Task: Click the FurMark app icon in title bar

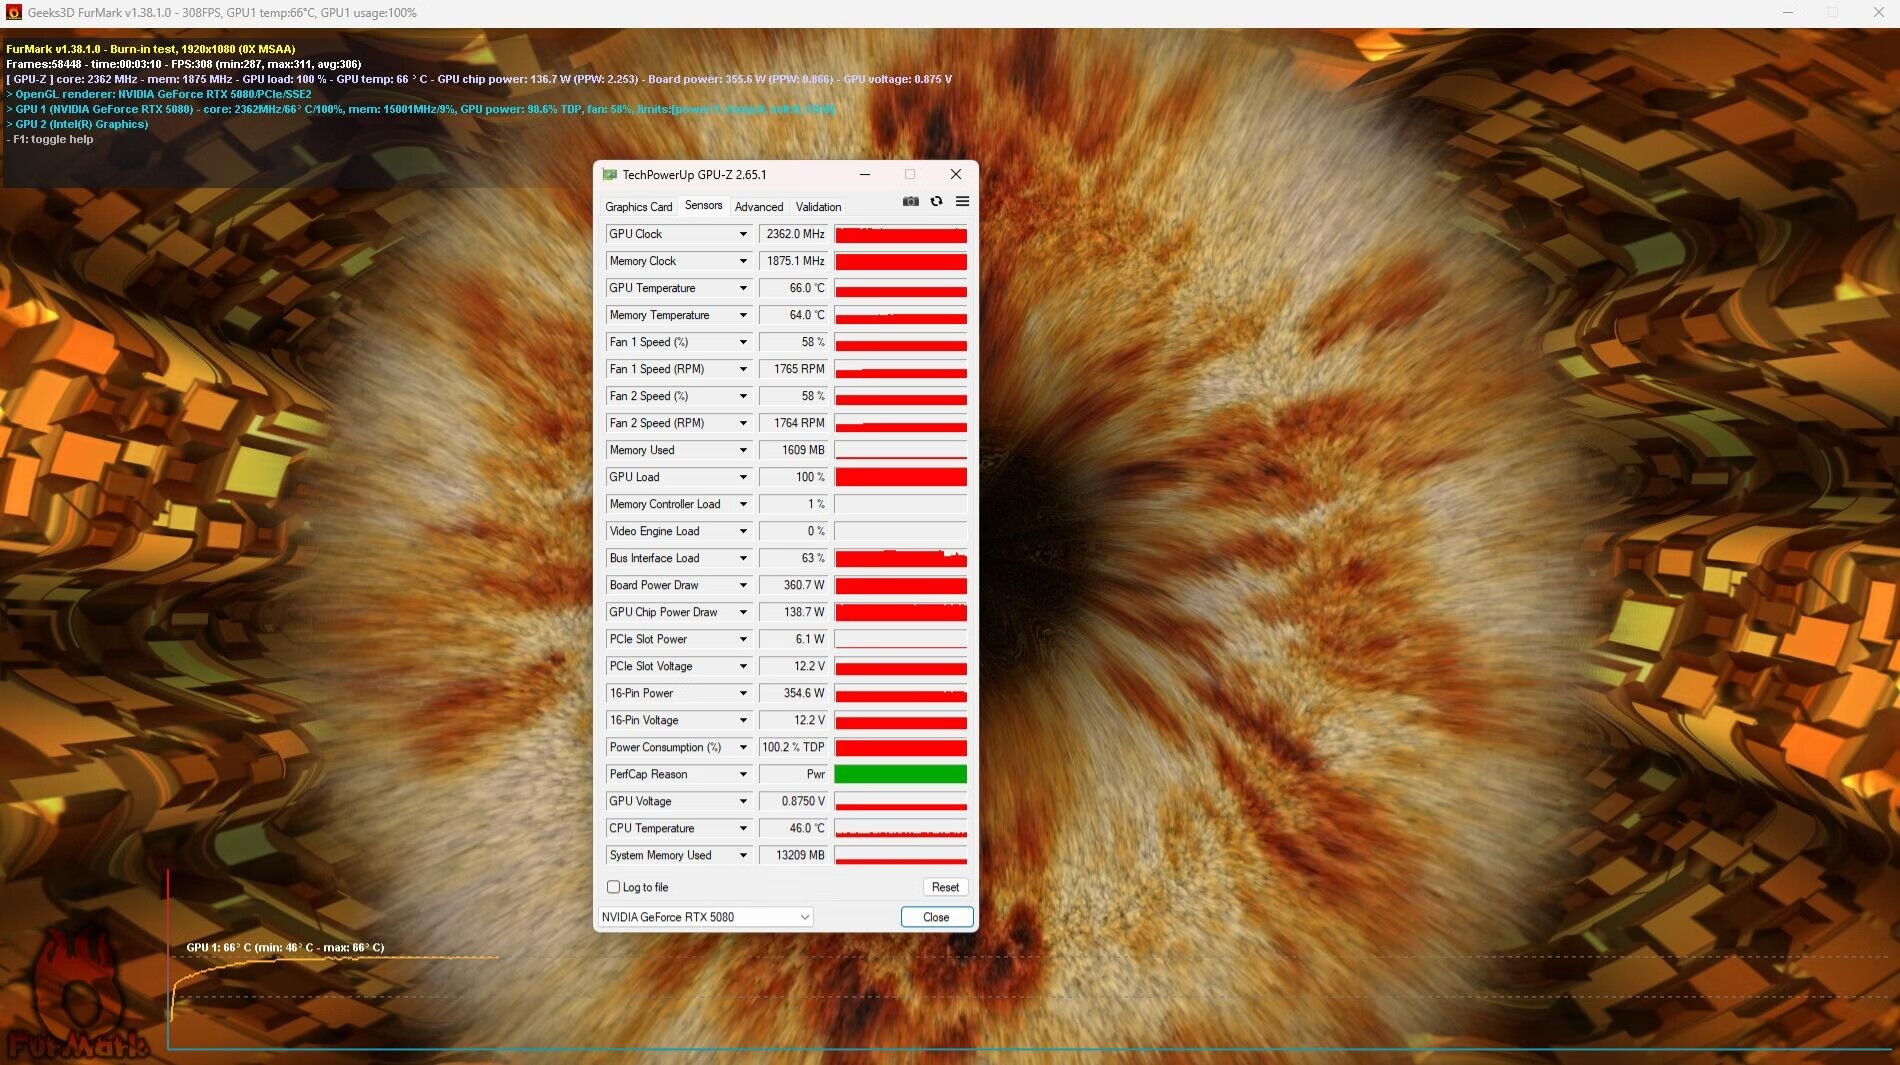Action: (x=13, y=13)
